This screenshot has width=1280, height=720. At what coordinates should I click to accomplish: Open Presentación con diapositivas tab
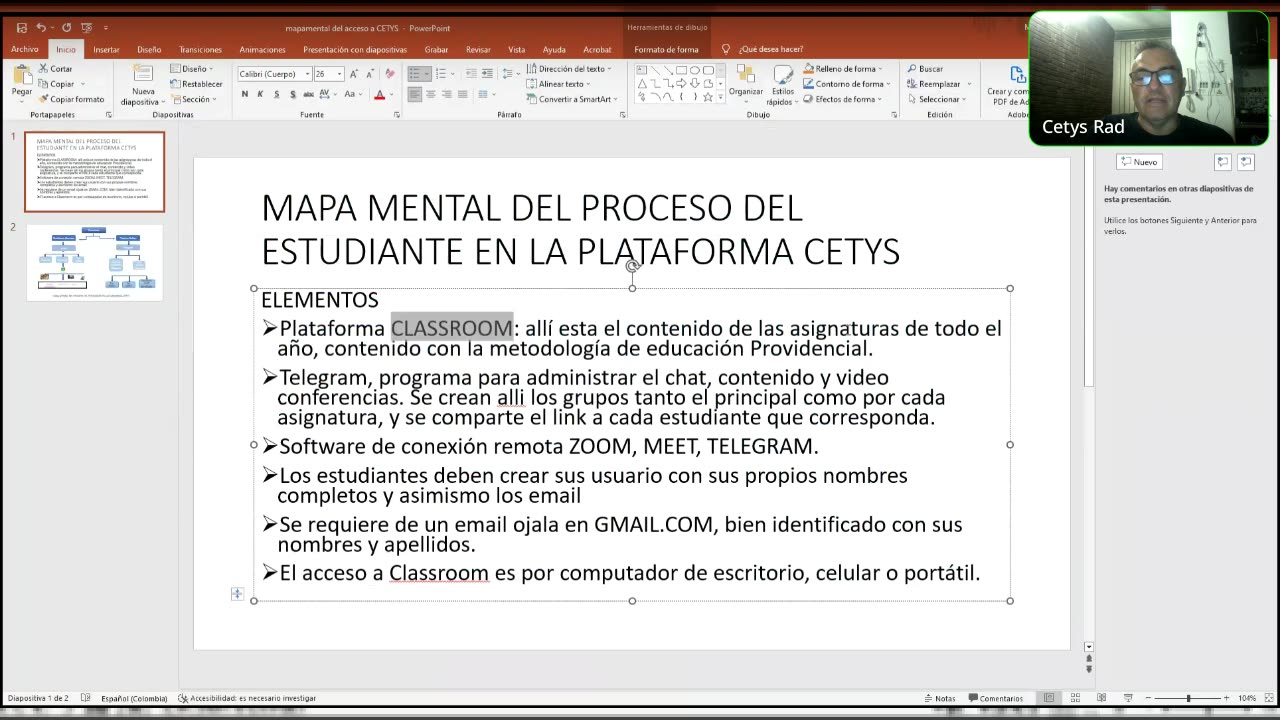[355, 49]
